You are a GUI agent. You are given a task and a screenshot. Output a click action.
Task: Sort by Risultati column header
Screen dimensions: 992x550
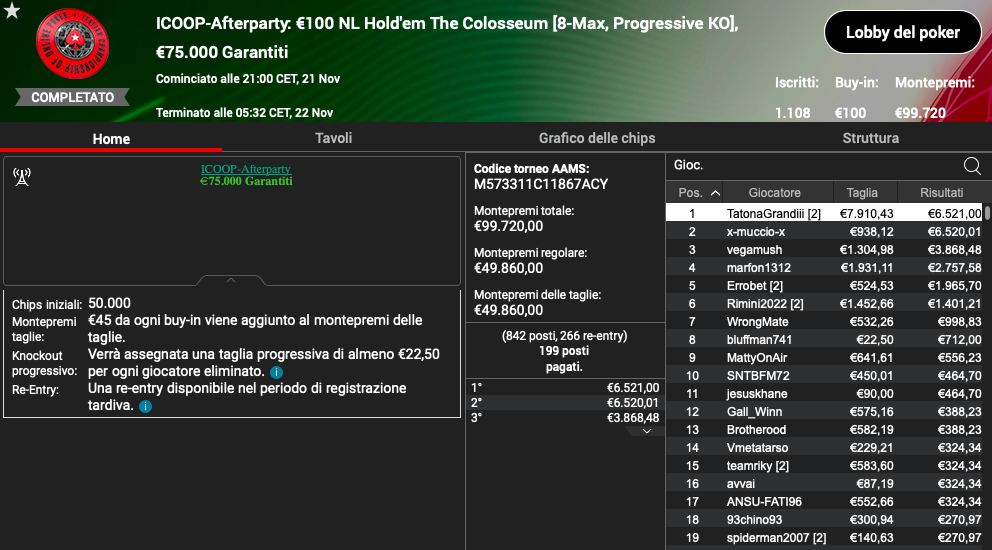point(941,192)
